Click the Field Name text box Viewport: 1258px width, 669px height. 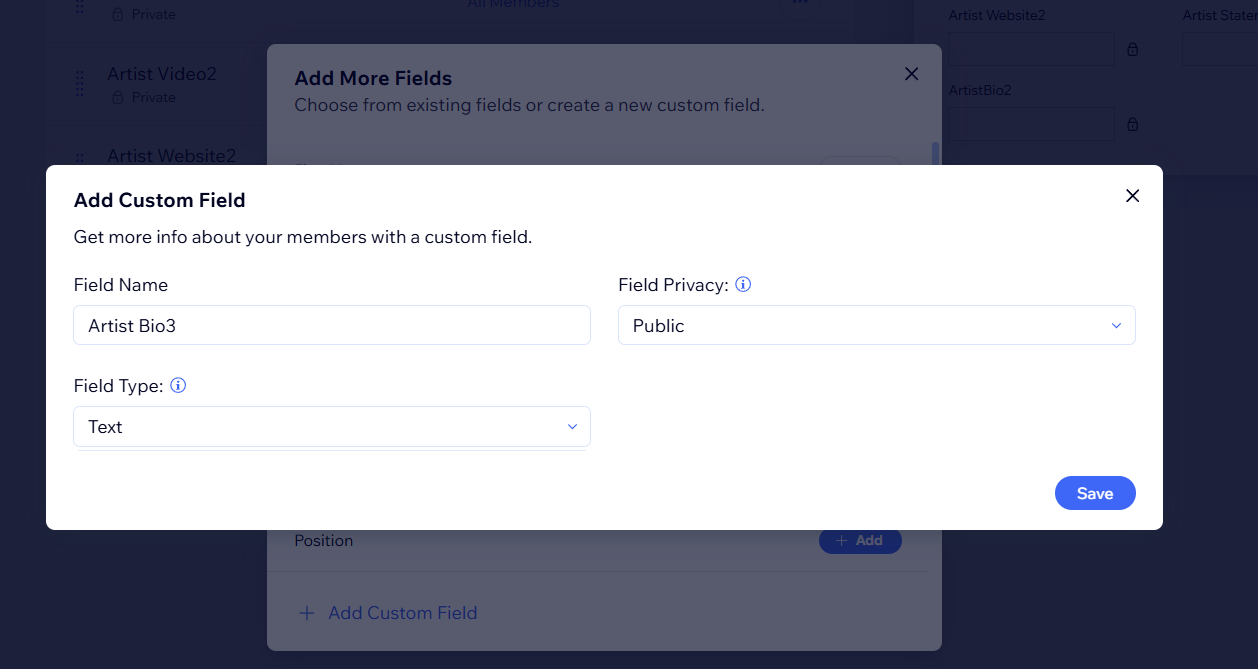332,326
